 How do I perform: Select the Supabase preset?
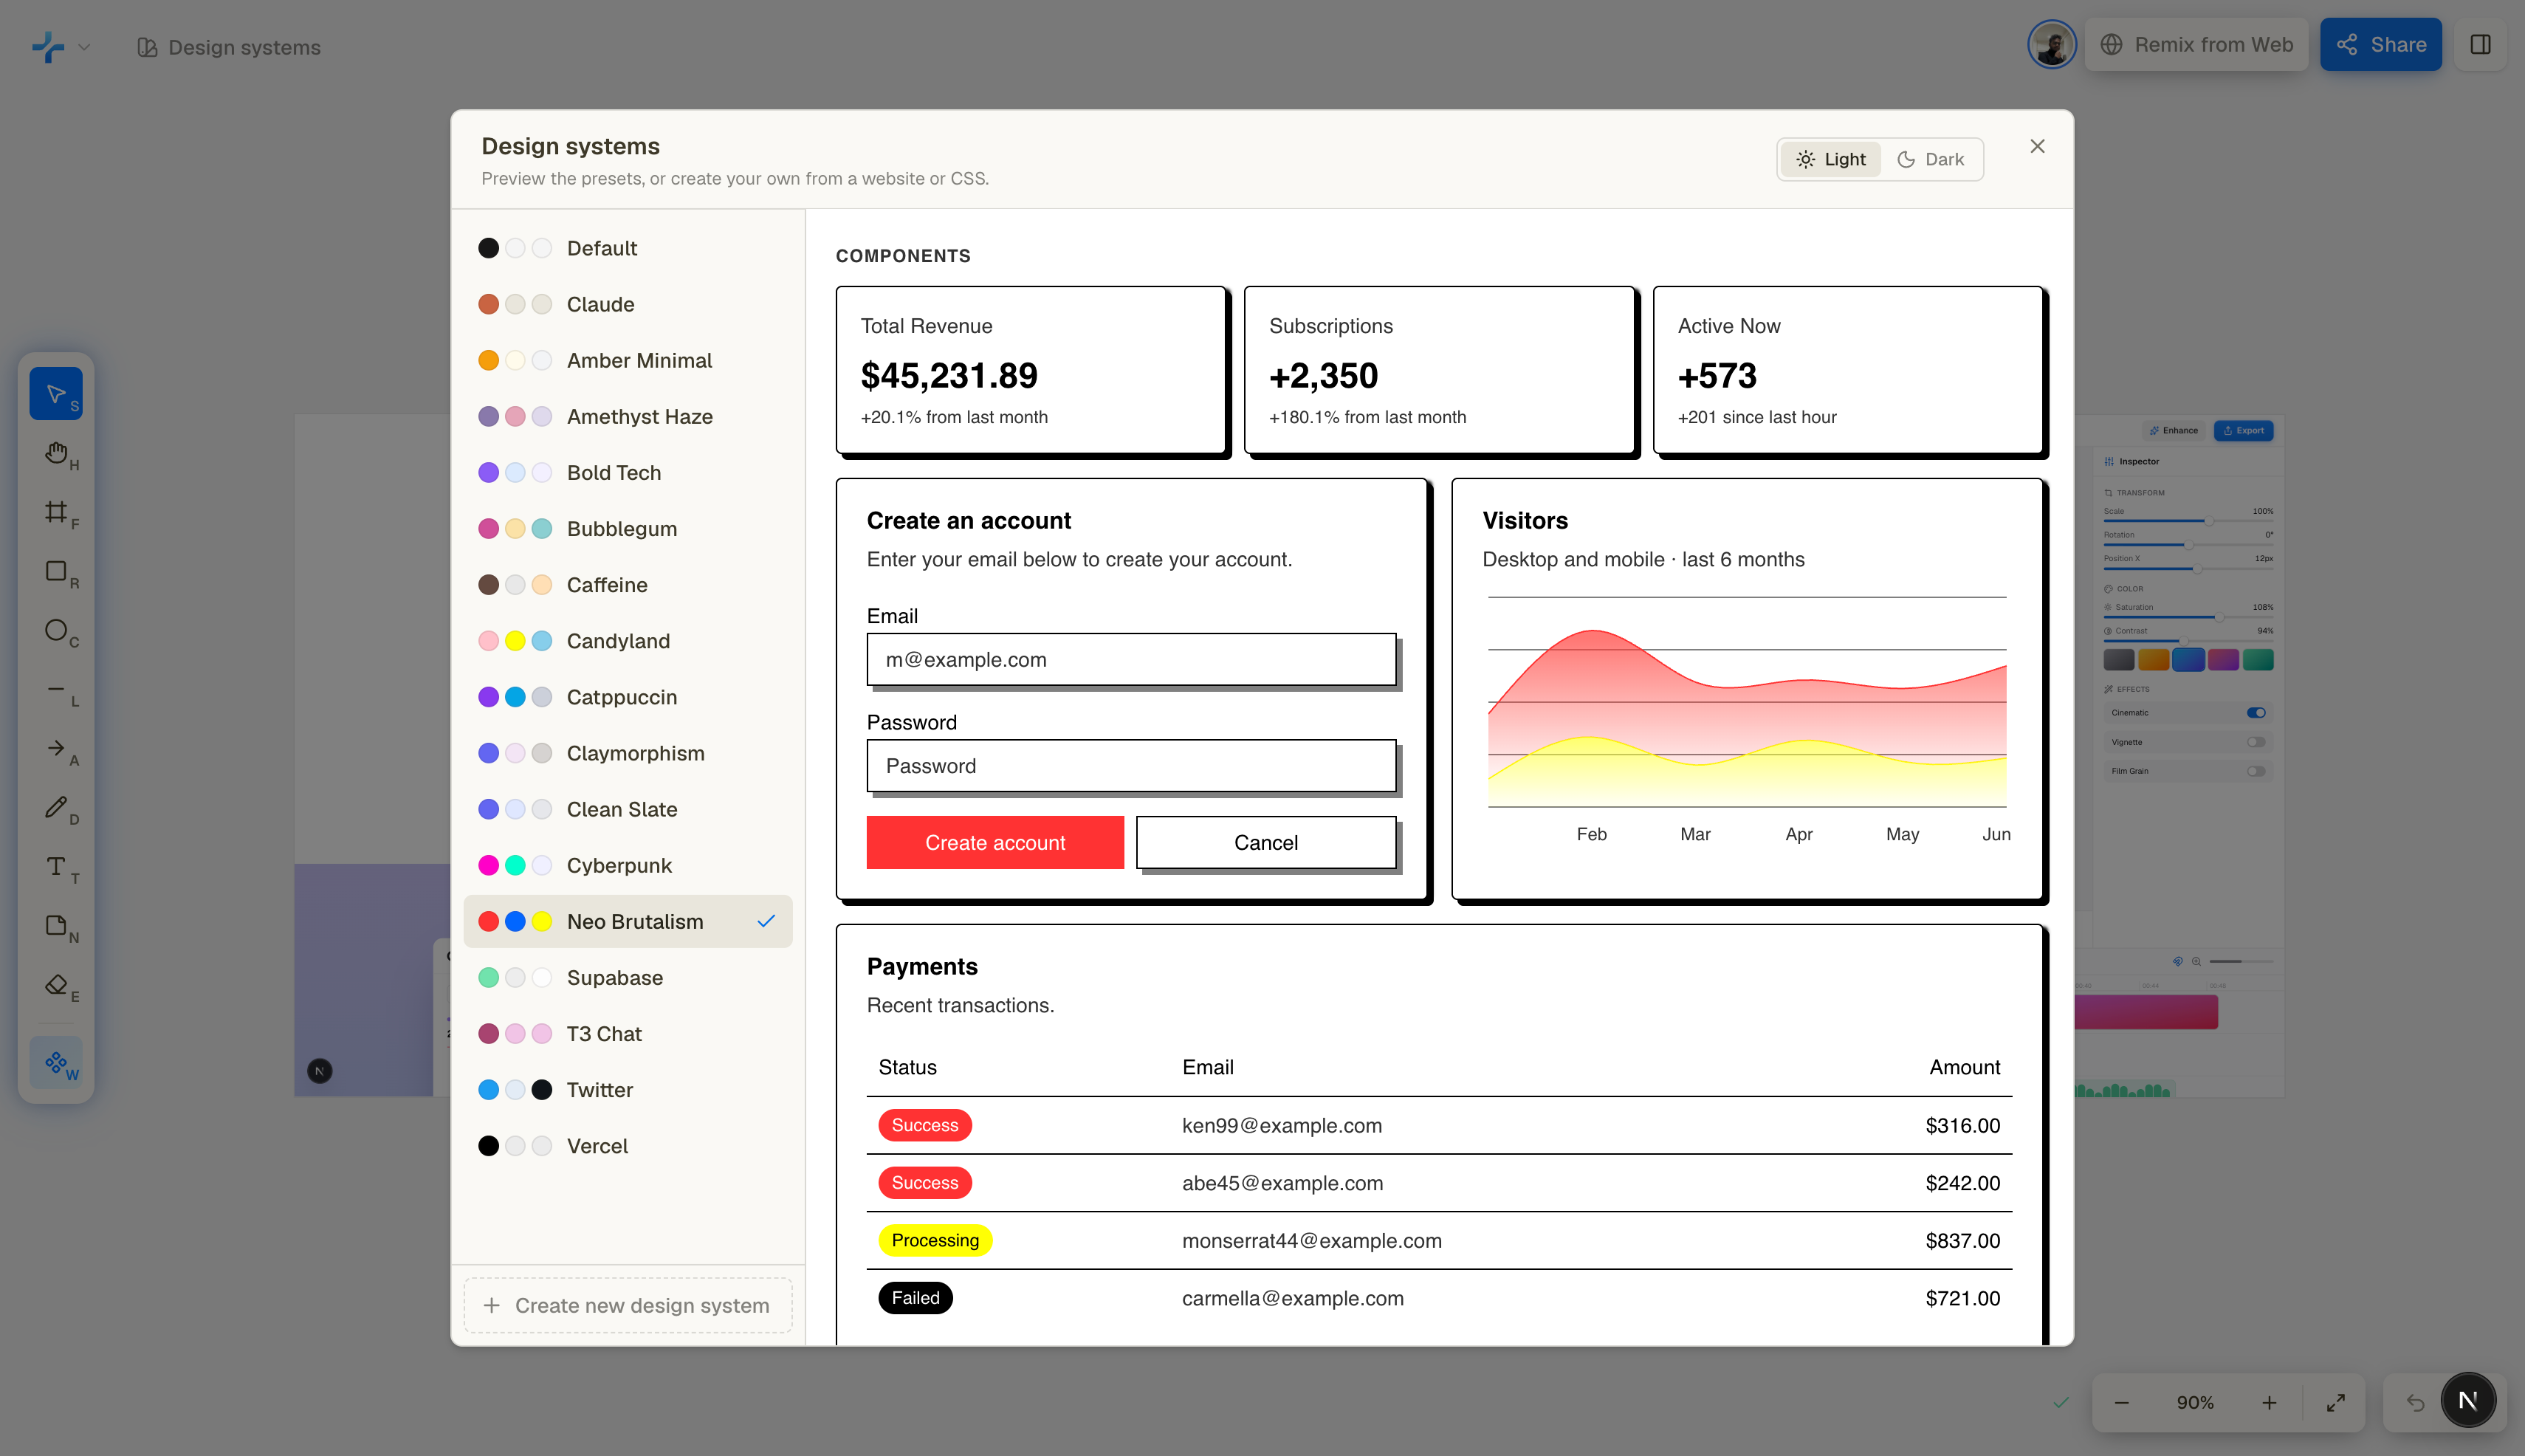(628, 977)
